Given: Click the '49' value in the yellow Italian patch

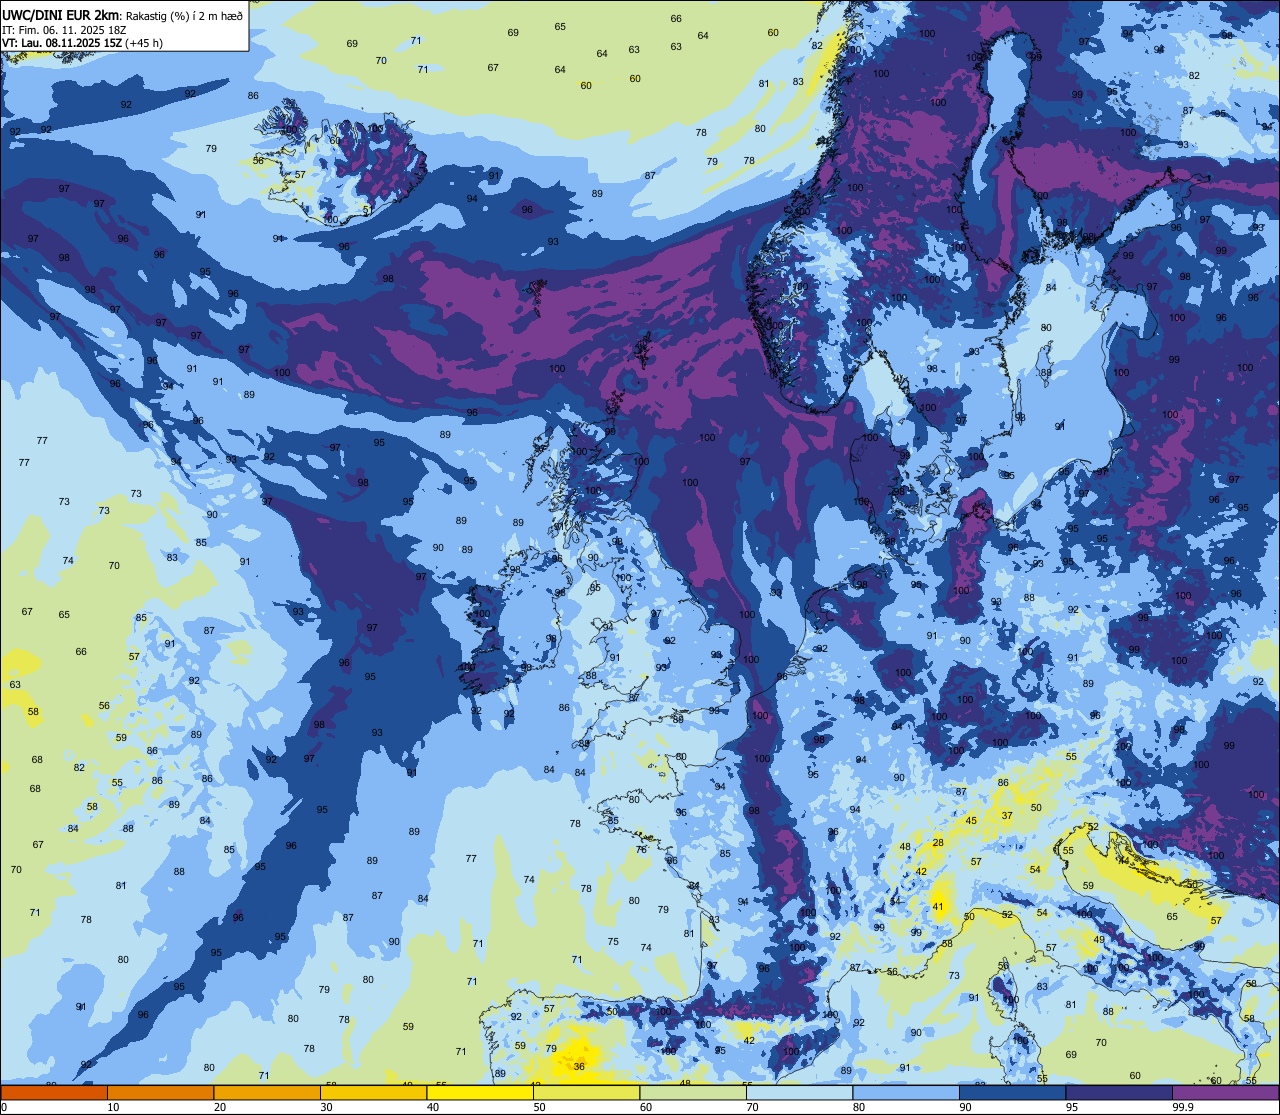Looking at the screenshot, I should [1098, 939].
